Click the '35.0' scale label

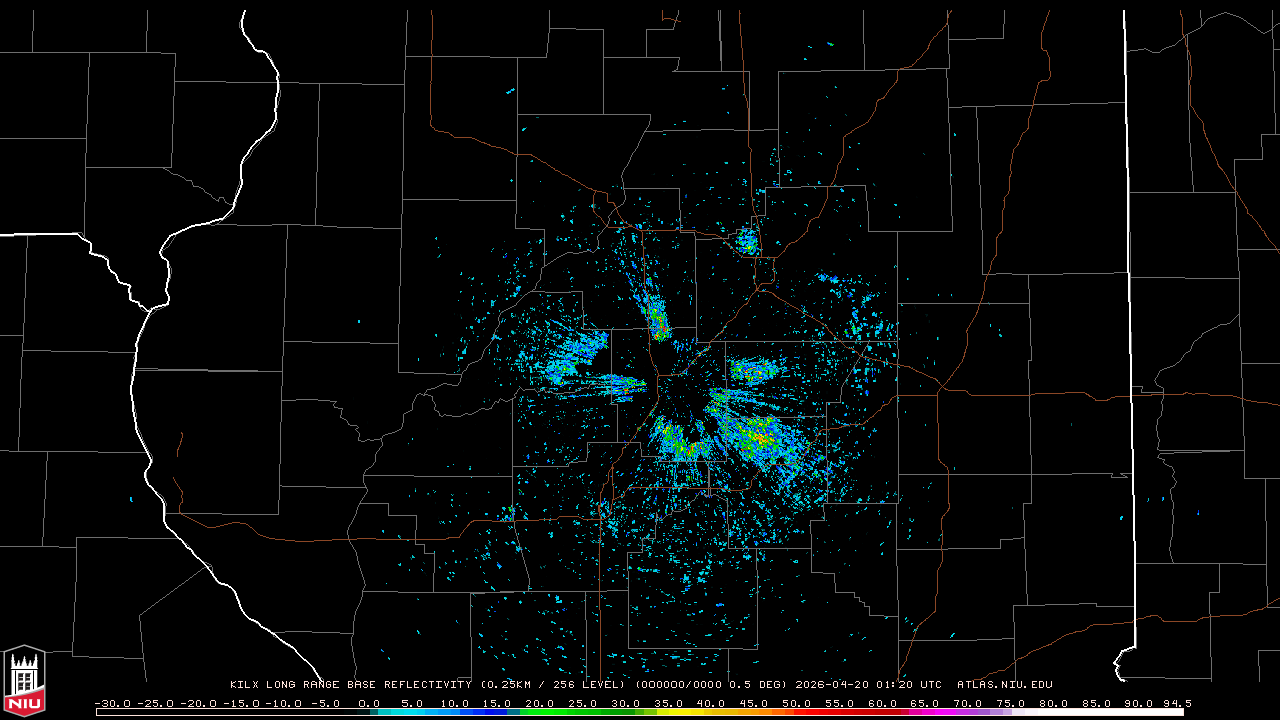click(x=669, y=703)
